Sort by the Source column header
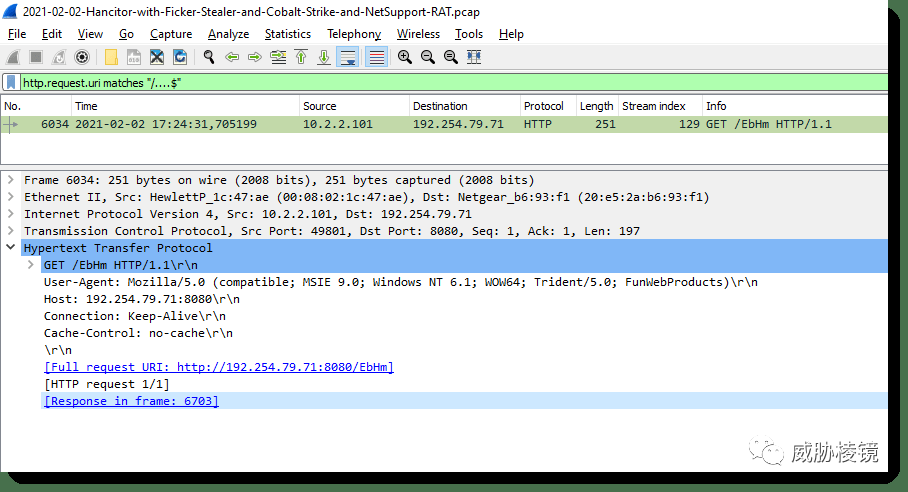This screenshot has height=492, width=908. click(354, 106)
